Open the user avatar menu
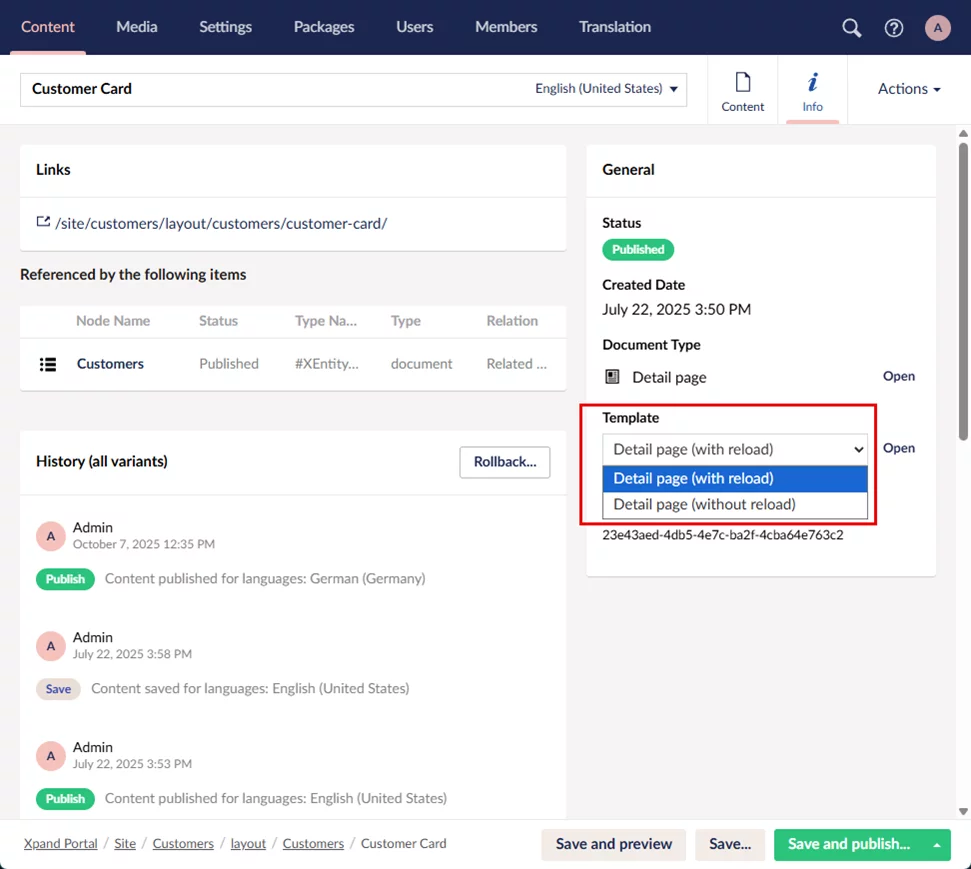The image size is (971, 869). [x=937, y=28]
